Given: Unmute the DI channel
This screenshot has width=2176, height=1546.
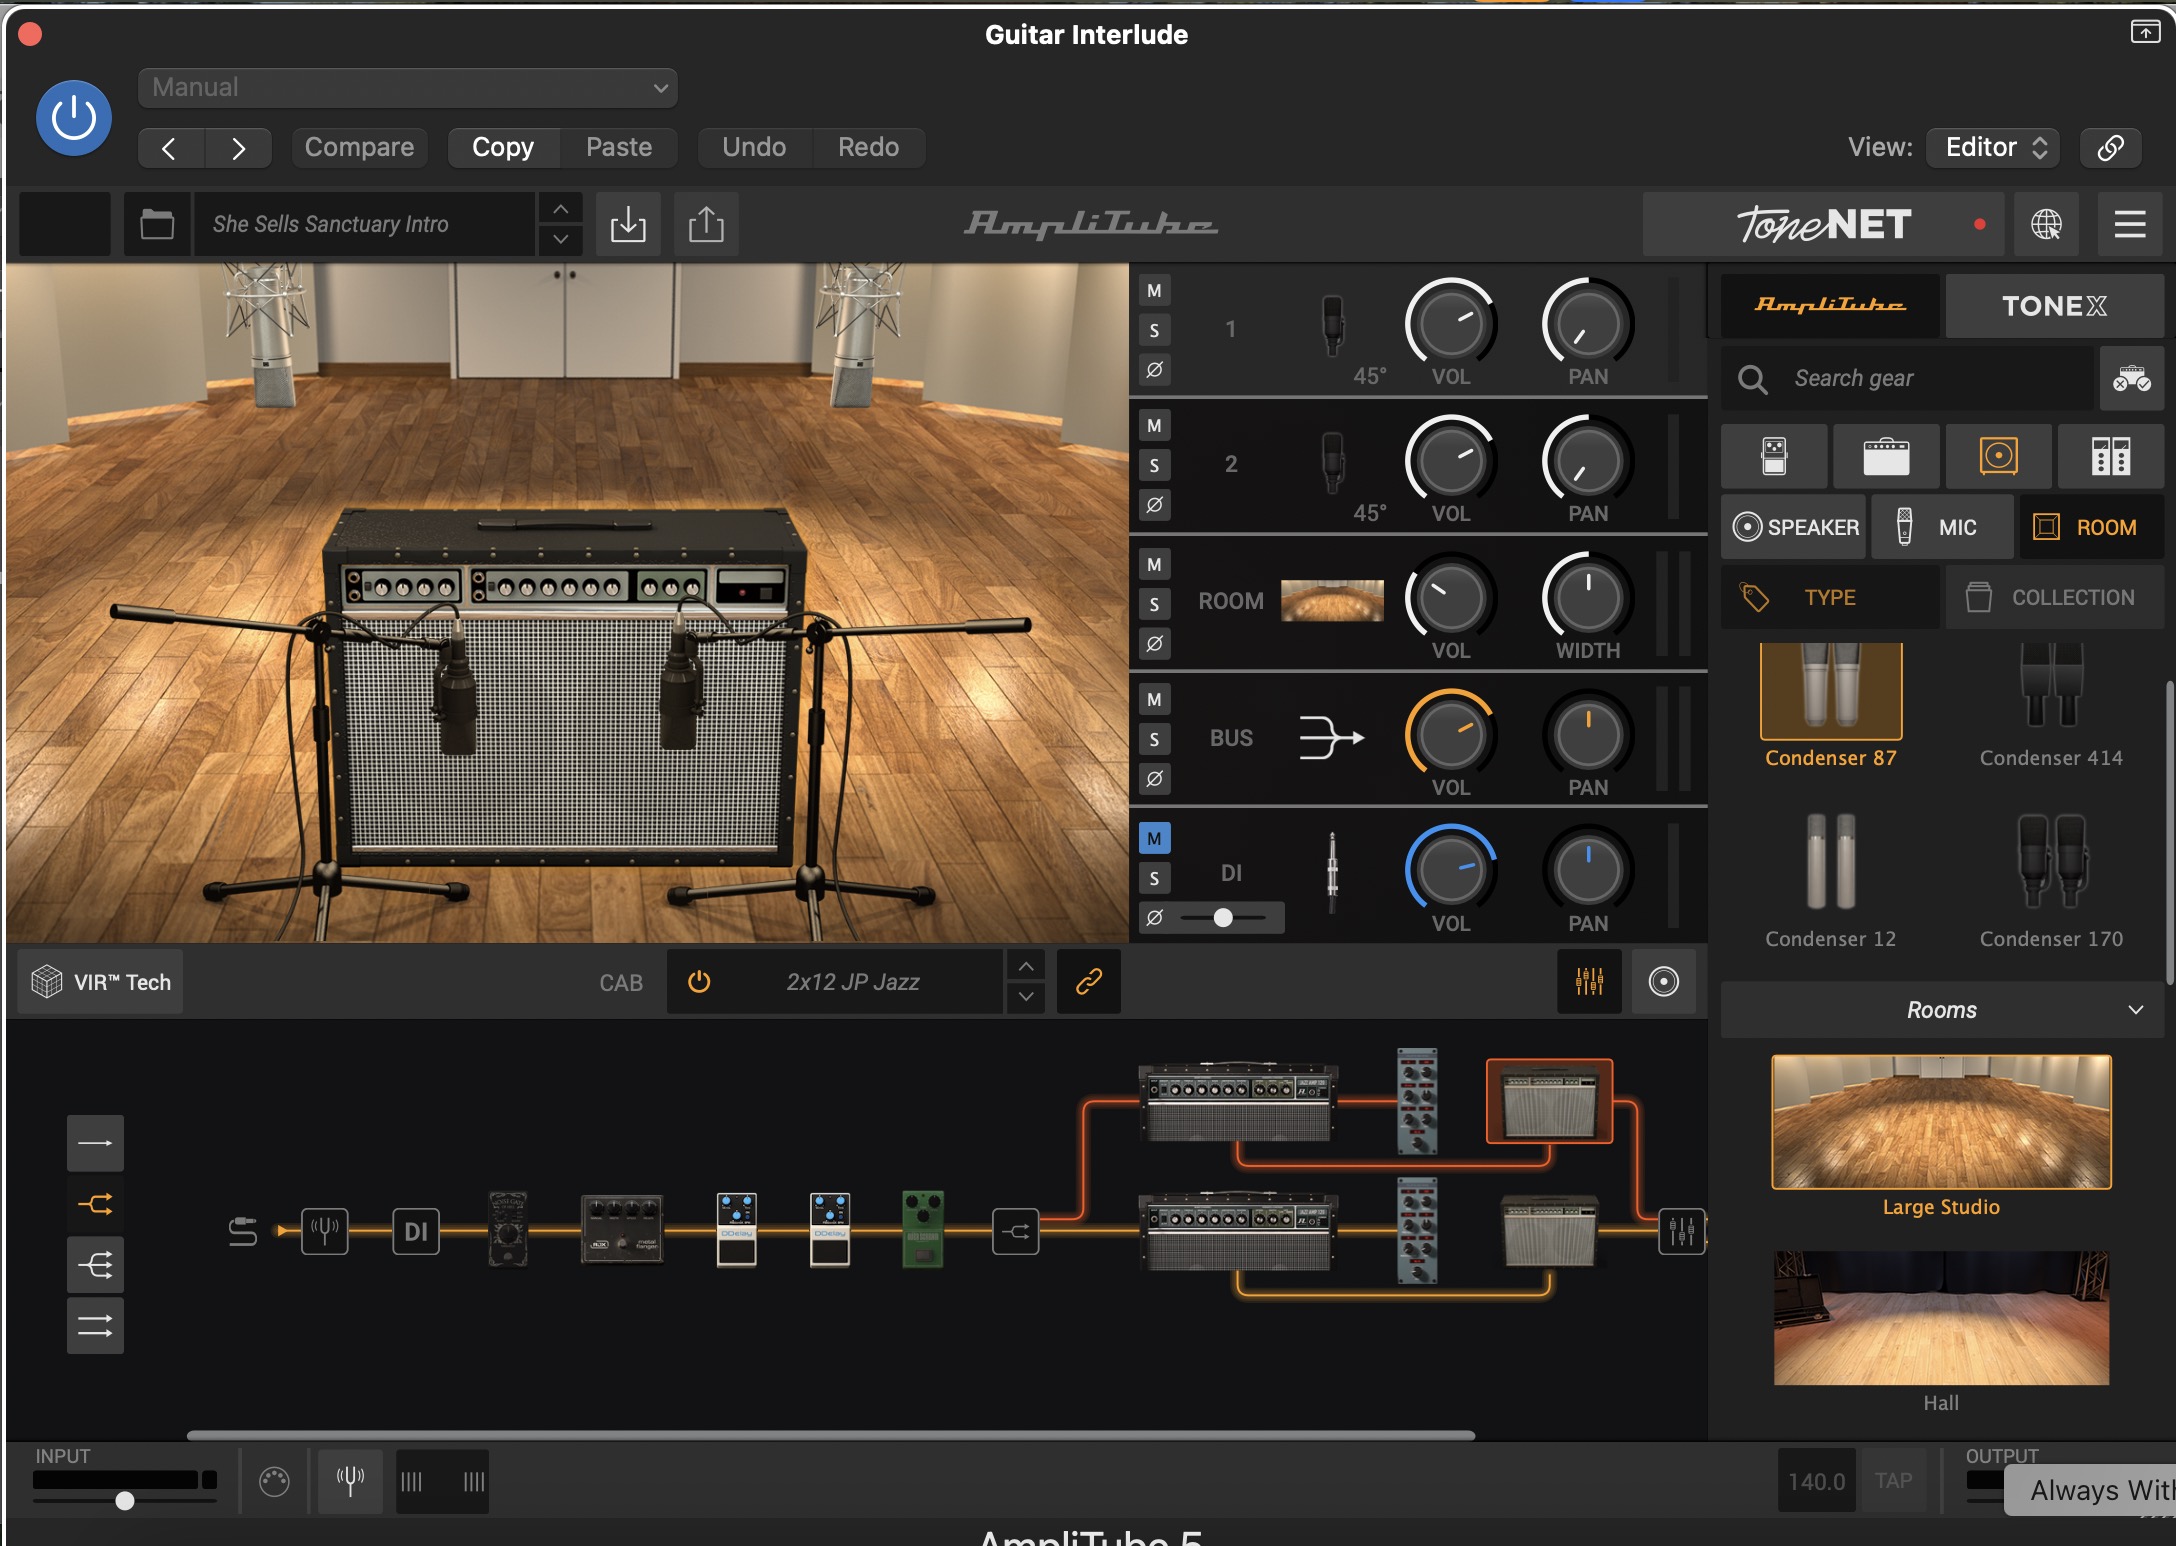Looking at the screenshot, I should [x=1154, y=838].
